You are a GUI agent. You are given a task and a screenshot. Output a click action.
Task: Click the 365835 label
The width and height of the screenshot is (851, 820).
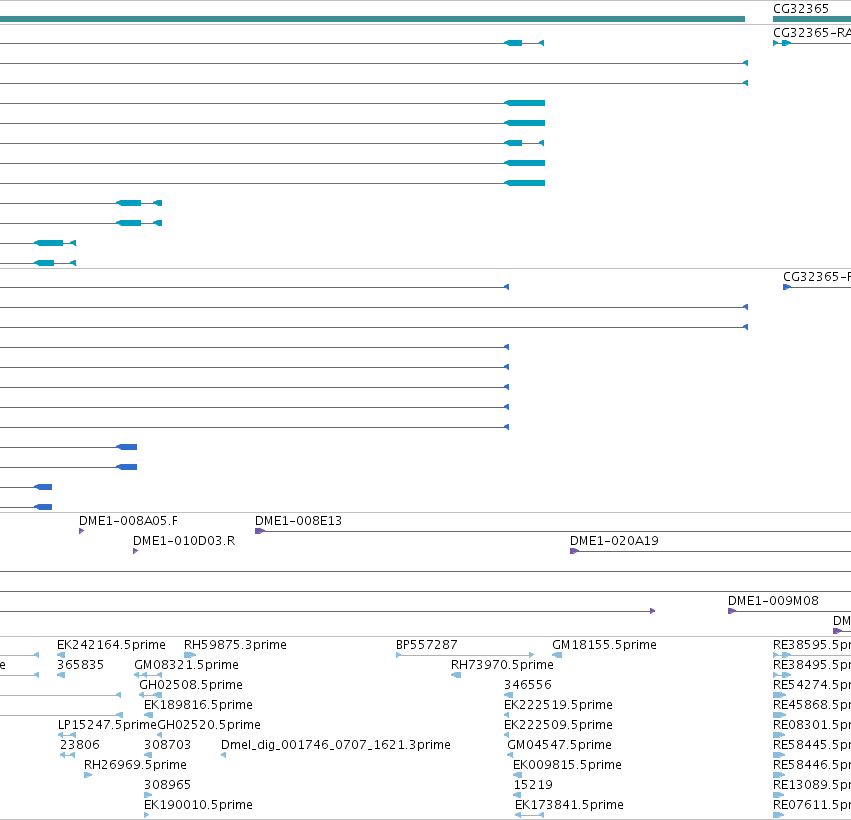tap(80, 665)
